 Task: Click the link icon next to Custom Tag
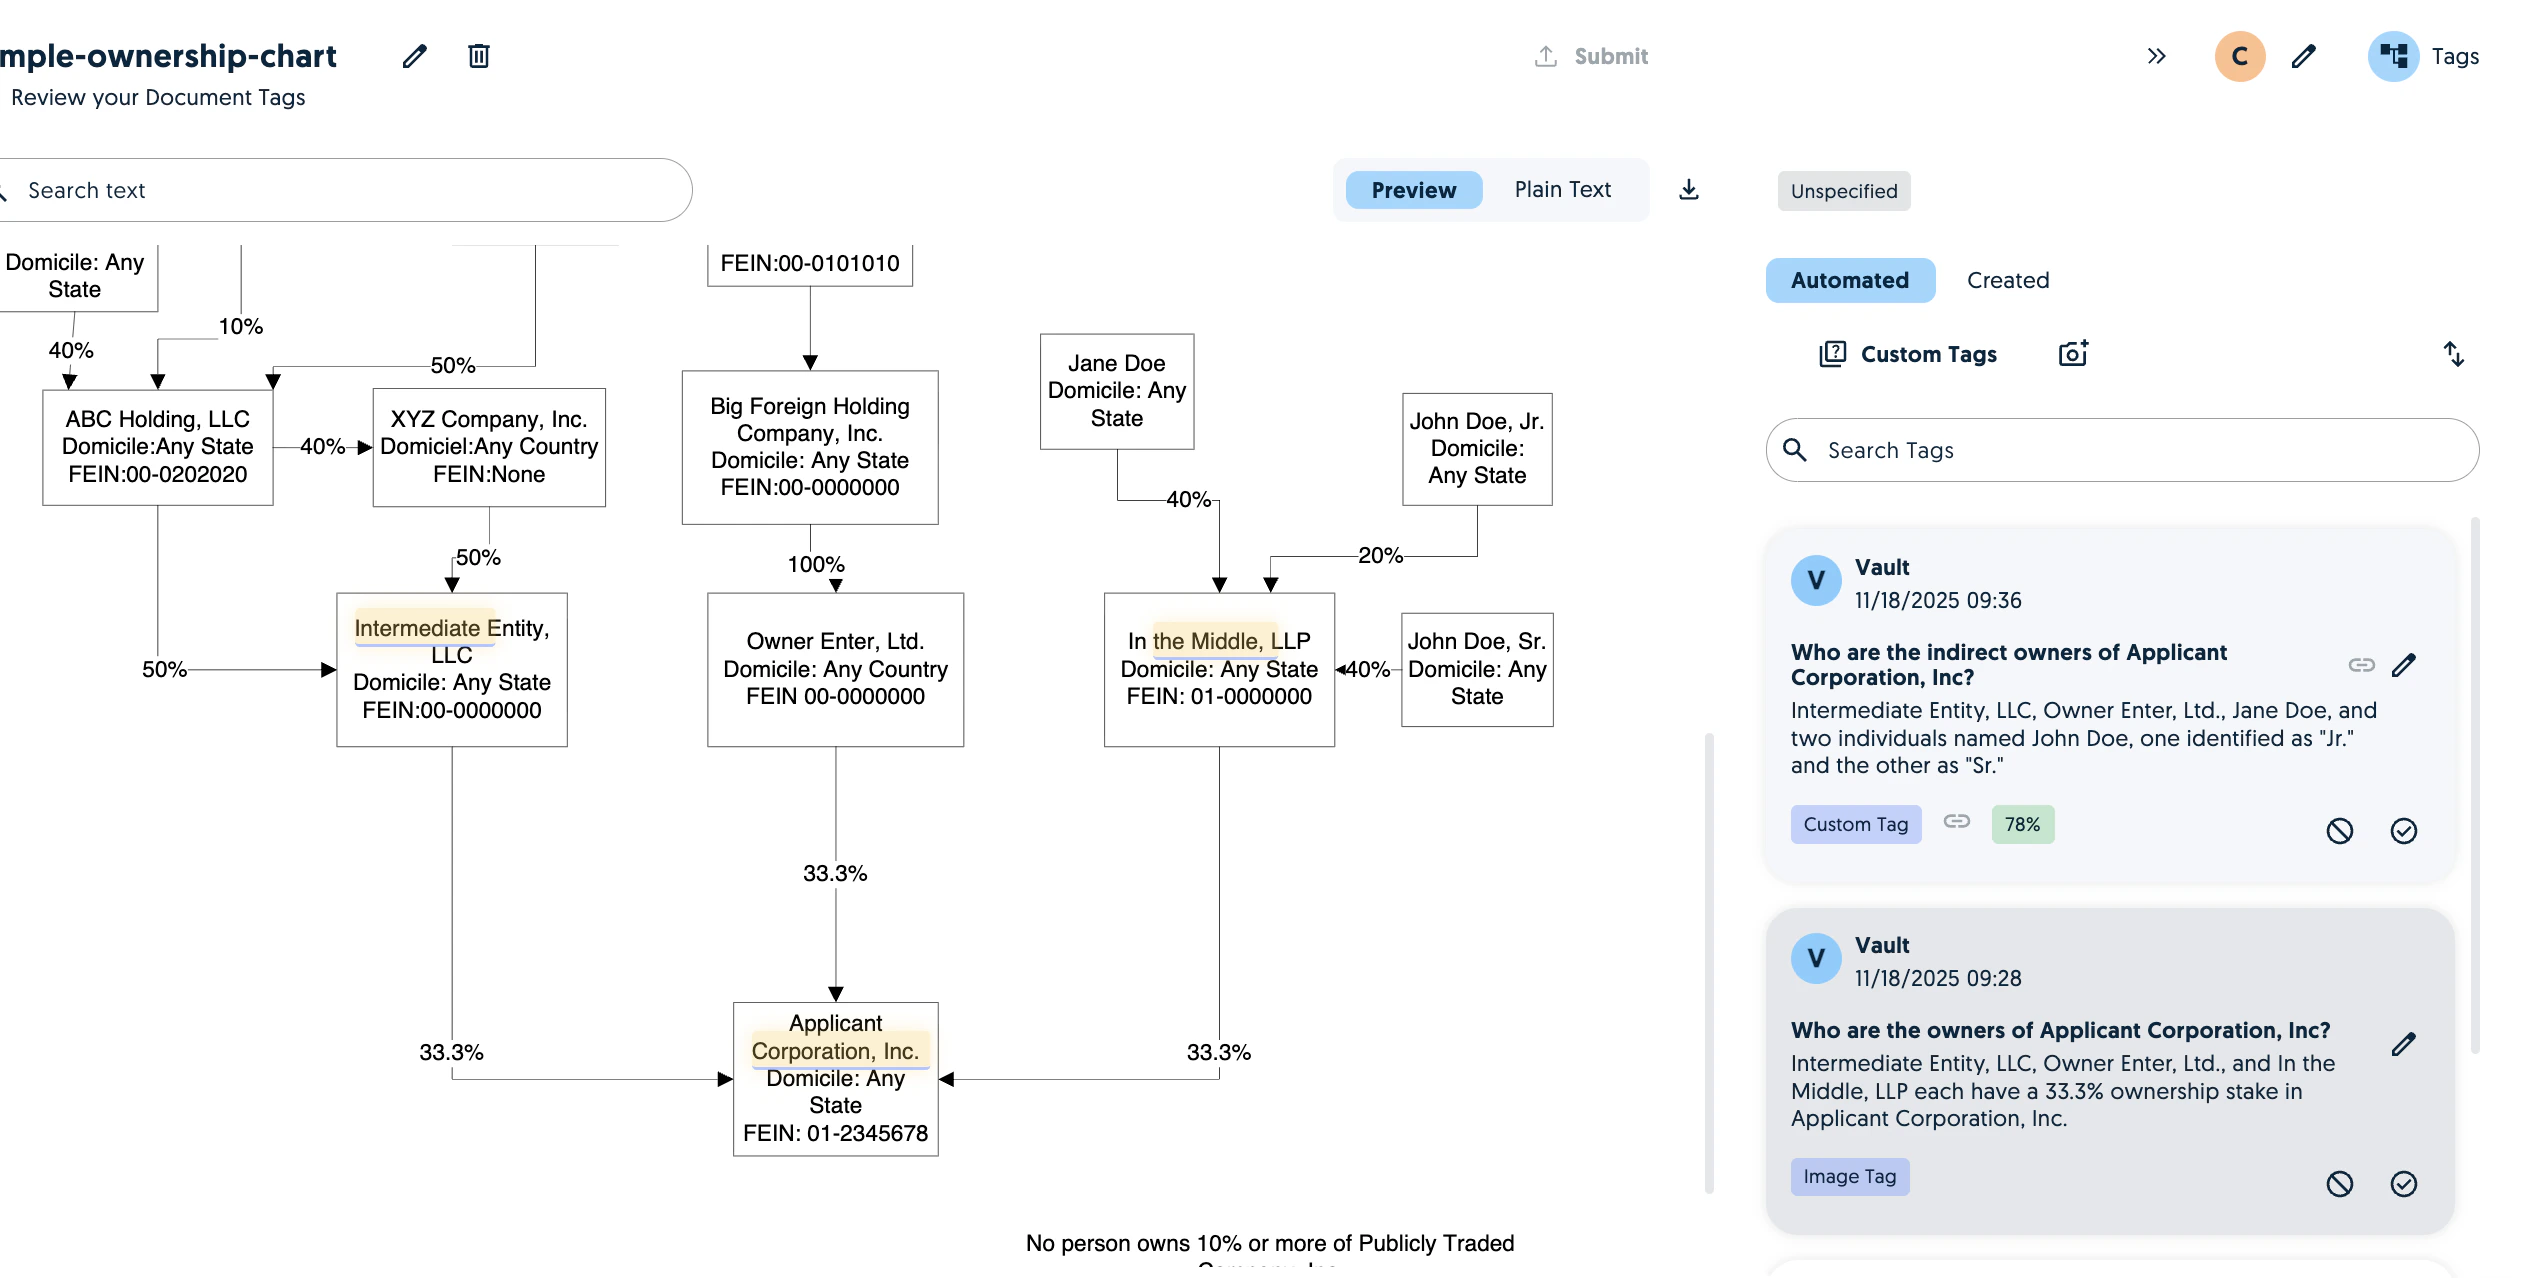point(1957,821)
